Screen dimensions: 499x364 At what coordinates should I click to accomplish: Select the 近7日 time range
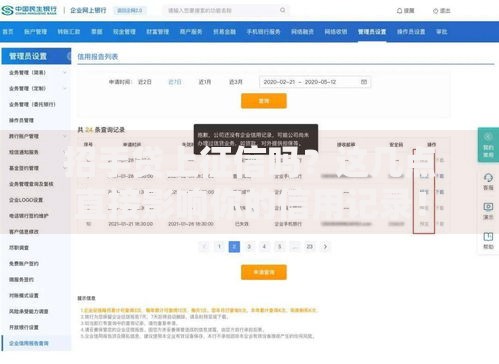click(x=175, y=82)
